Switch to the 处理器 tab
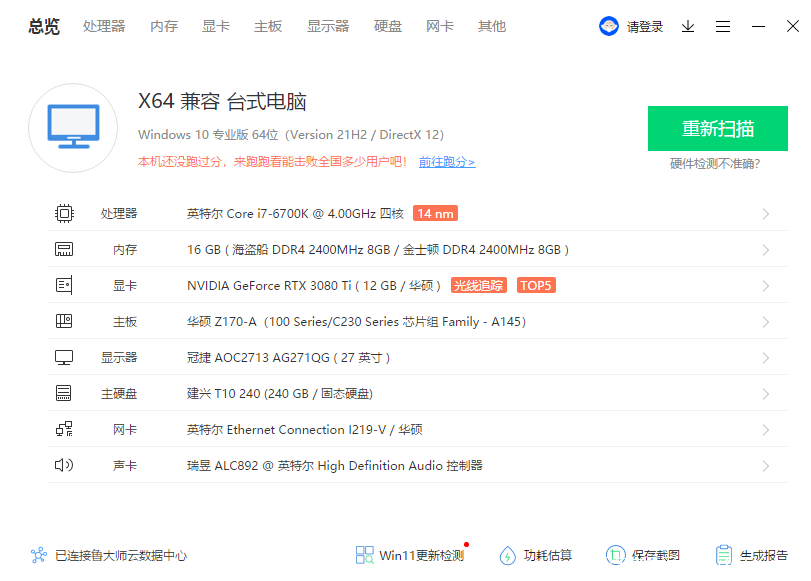The image size is (811, 581). [x=104, y=26]
